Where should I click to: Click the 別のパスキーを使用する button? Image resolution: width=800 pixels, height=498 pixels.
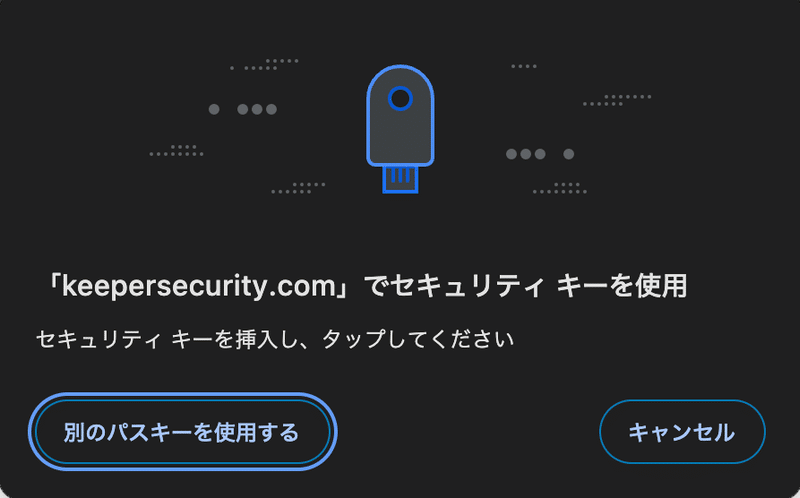(x=182, y=432)
